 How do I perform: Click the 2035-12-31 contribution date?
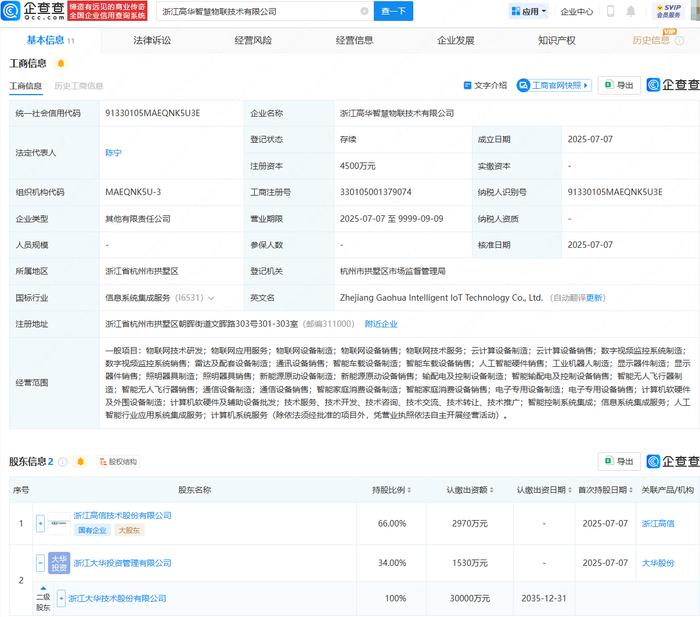[x=544, y=598]
